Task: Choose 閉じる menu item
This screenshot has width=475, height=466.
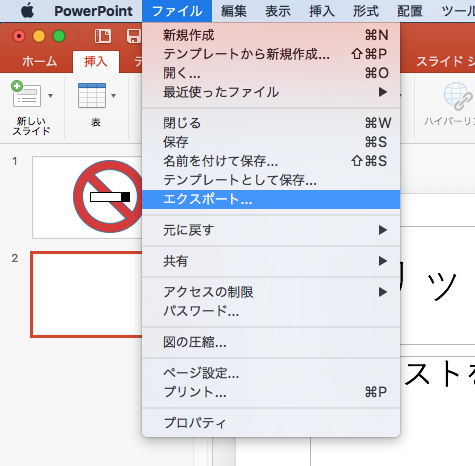Action: [x=271, y=123]
